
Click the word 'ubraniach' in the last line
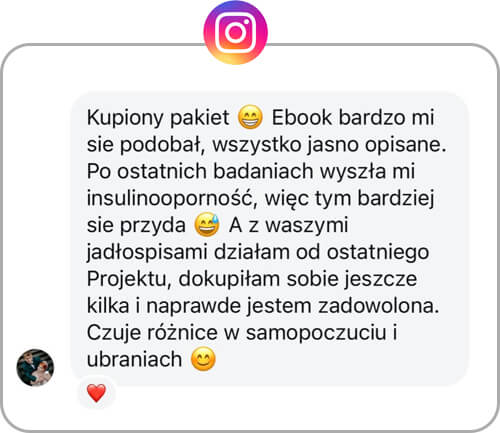[x=134, y=359]
